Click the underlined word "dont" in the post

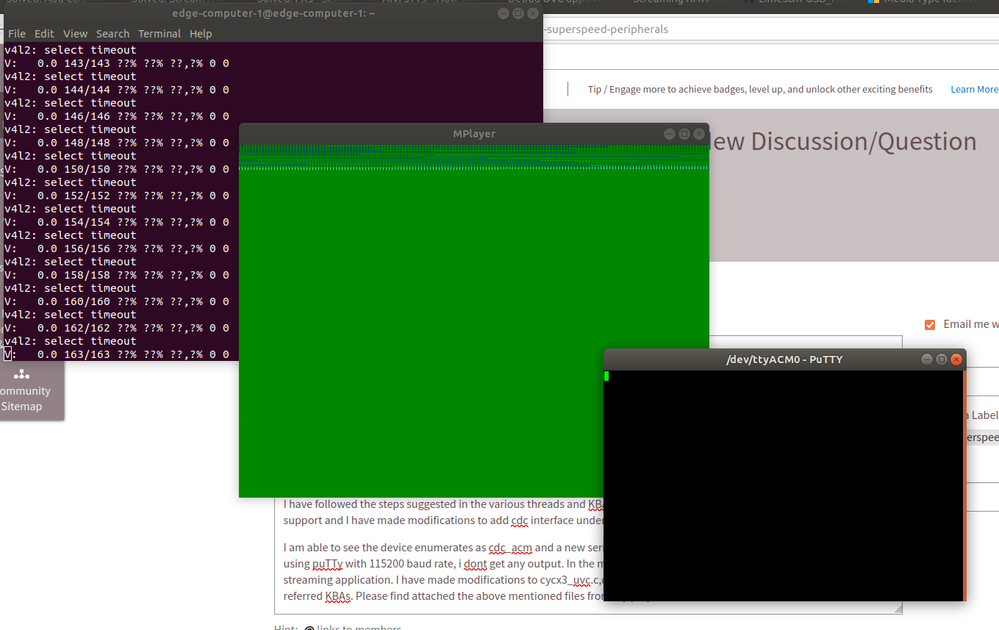coord(475,564)
